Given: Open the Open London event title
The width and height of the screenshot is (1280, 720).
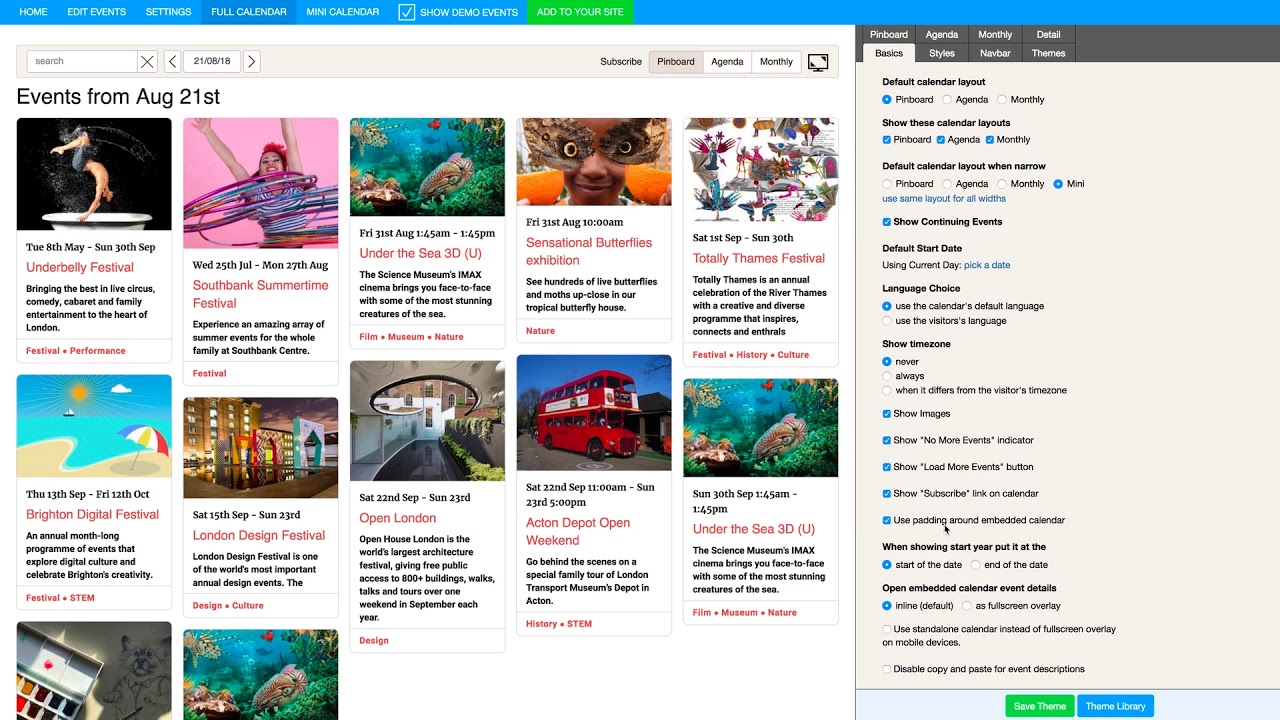Looking at the screenshot, I should [x=398, y=518].
